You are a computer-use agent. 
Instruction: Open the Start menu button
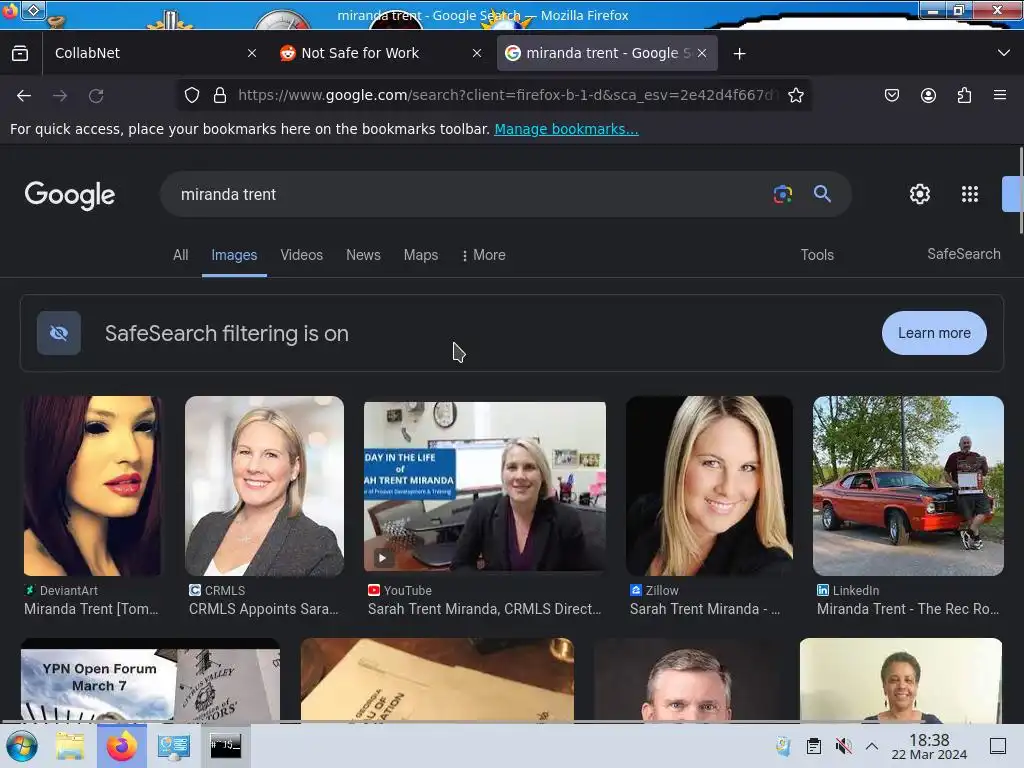[x=22, y=746]
